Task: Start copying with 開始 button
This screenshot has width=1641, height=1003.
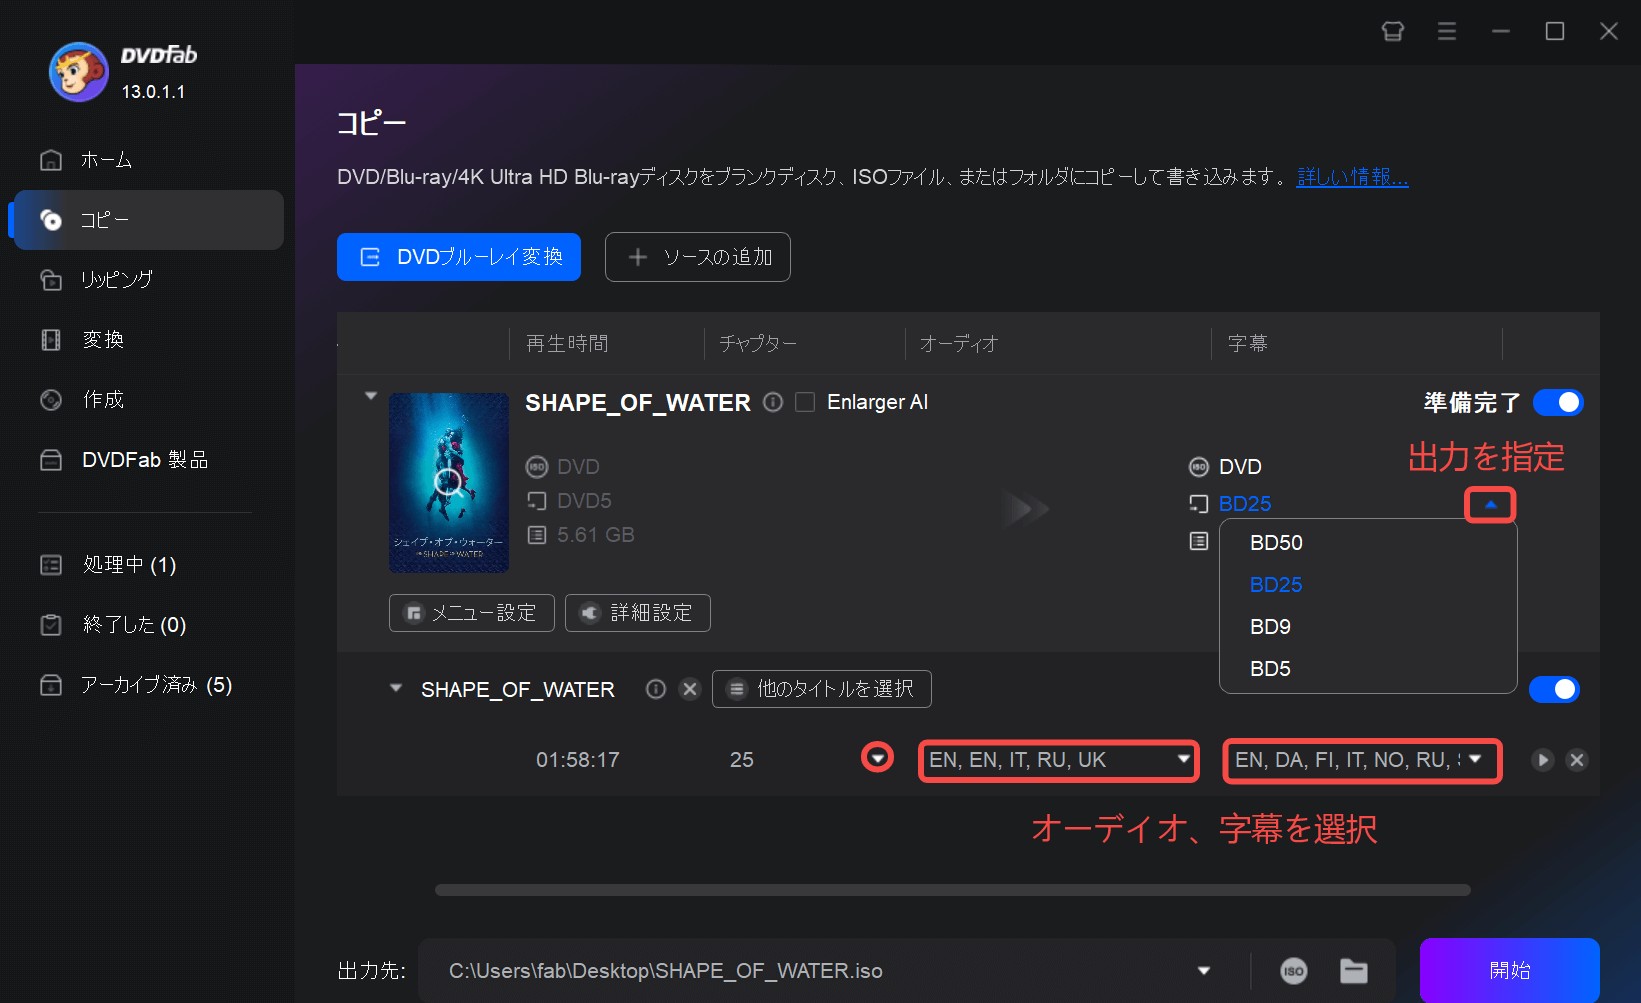Action: (1510, 970)
